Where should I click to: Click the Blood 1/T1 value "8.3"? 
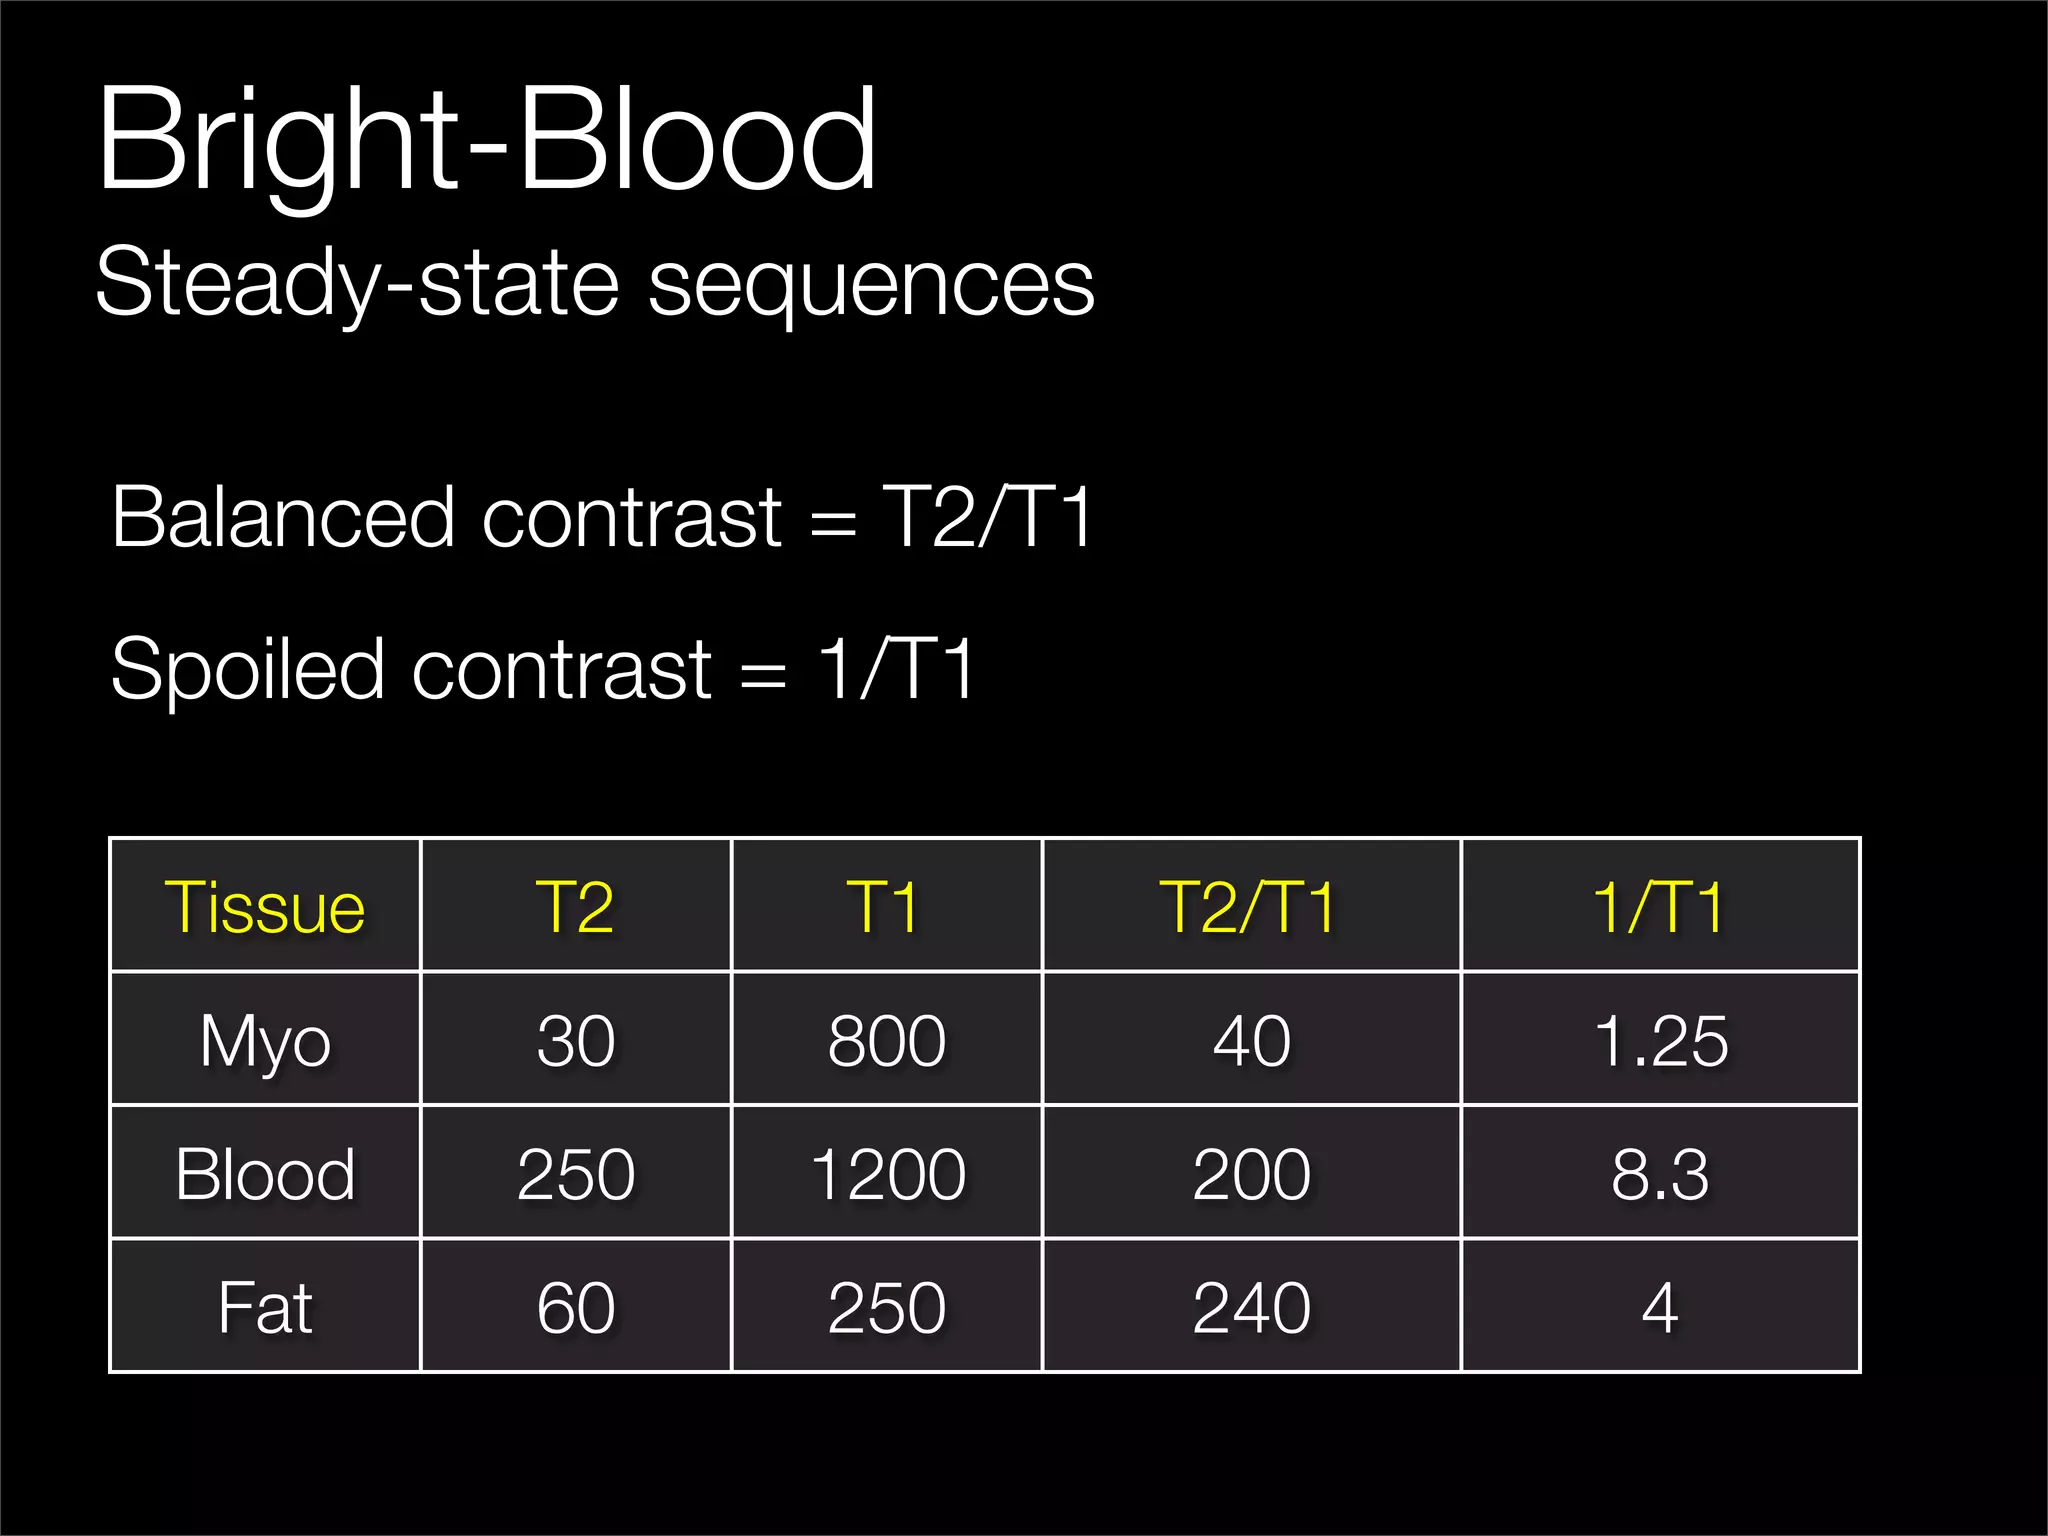tap(1660, 1174)
